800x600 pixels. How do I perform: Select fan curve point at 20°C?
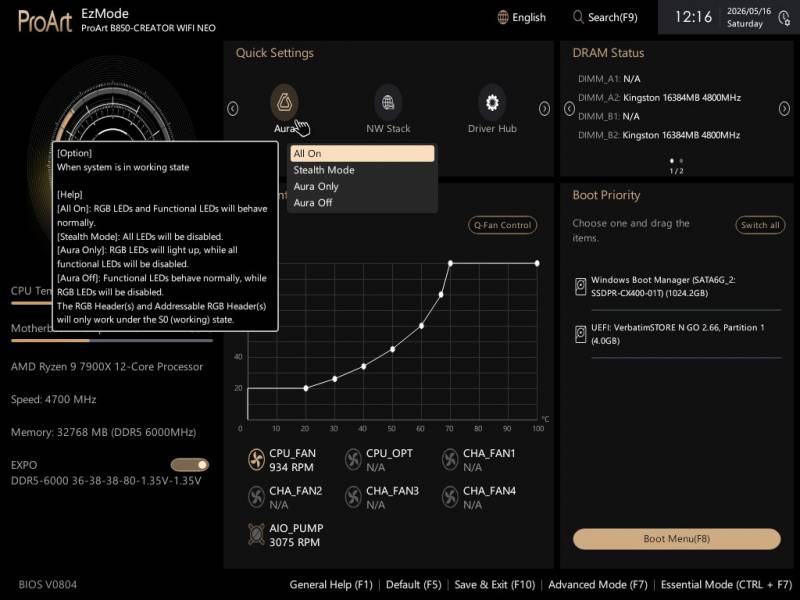[x=306, y=388]
